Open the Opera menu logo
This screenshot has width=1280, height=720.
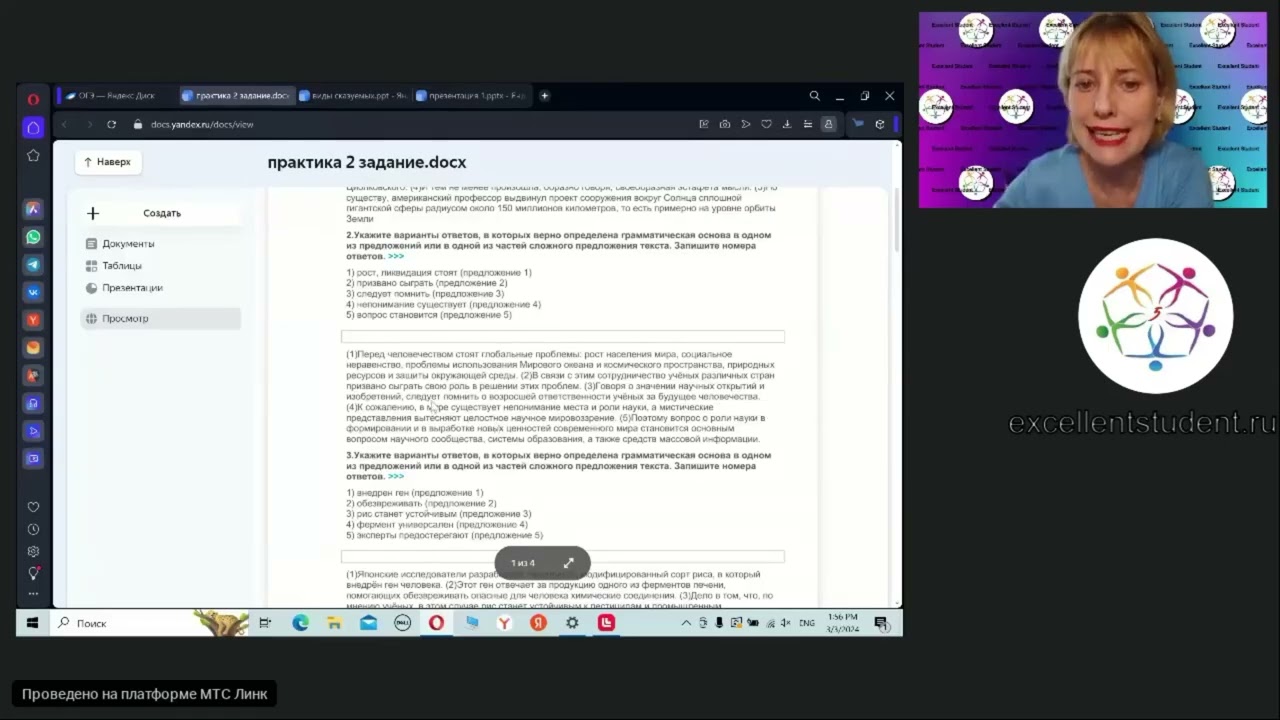[33, 99]
